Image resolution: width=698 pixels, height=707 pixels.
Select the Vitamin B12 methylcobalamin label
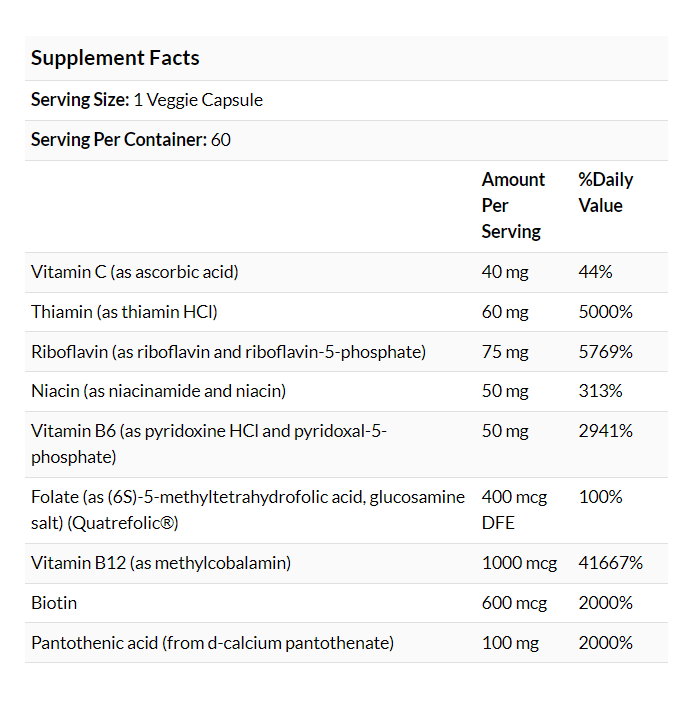tap(161, 563)
